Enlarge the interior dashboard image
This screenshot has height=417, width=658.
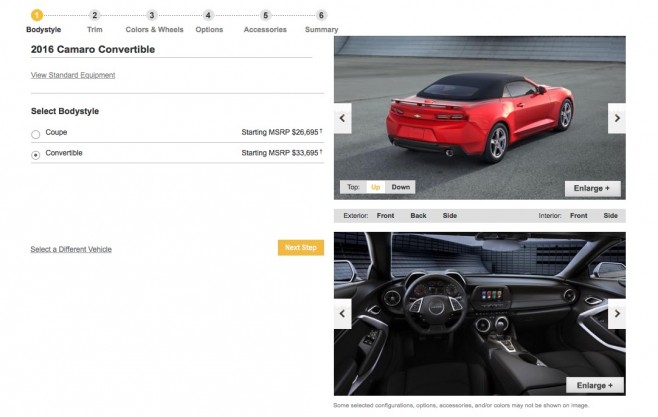pyautogui.click(x=595, y=385)
